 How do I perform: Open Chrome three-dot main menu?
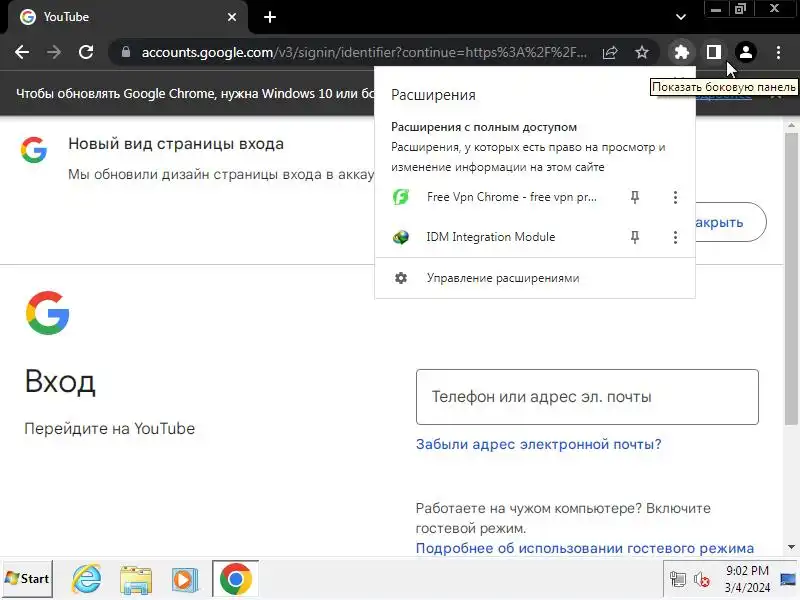pos(778,52)
